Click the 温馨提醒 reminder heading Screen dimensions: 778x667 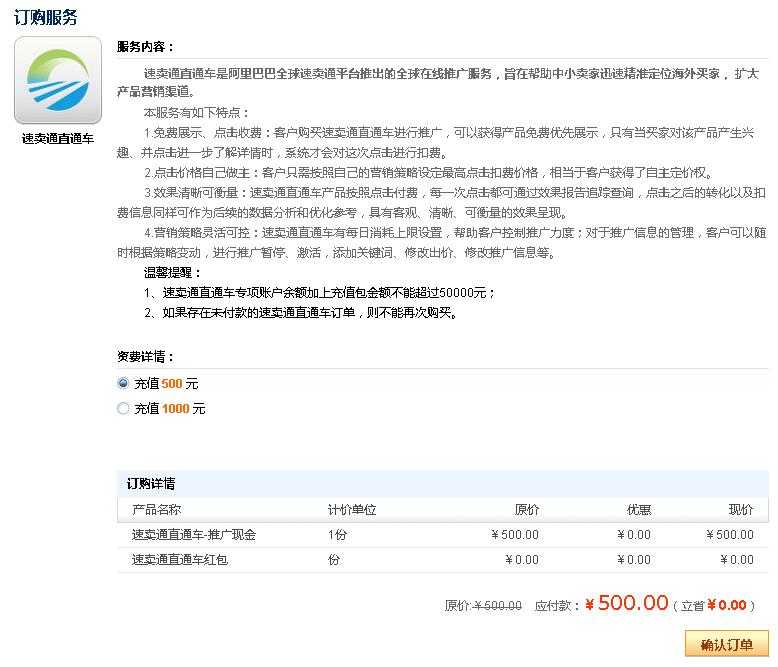pyautogui.click(x=172, y=272)
